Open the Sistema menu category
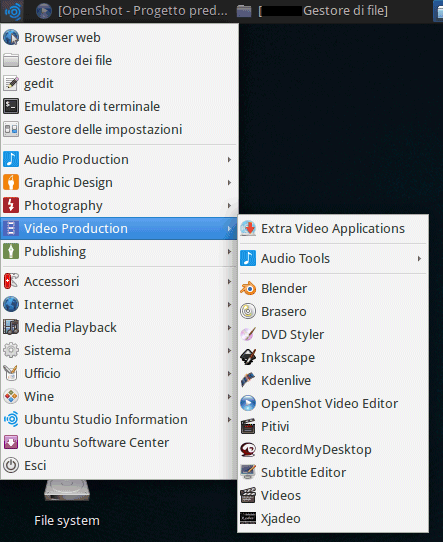The height and width of the screenshot is (542, 443). point(119,351)
